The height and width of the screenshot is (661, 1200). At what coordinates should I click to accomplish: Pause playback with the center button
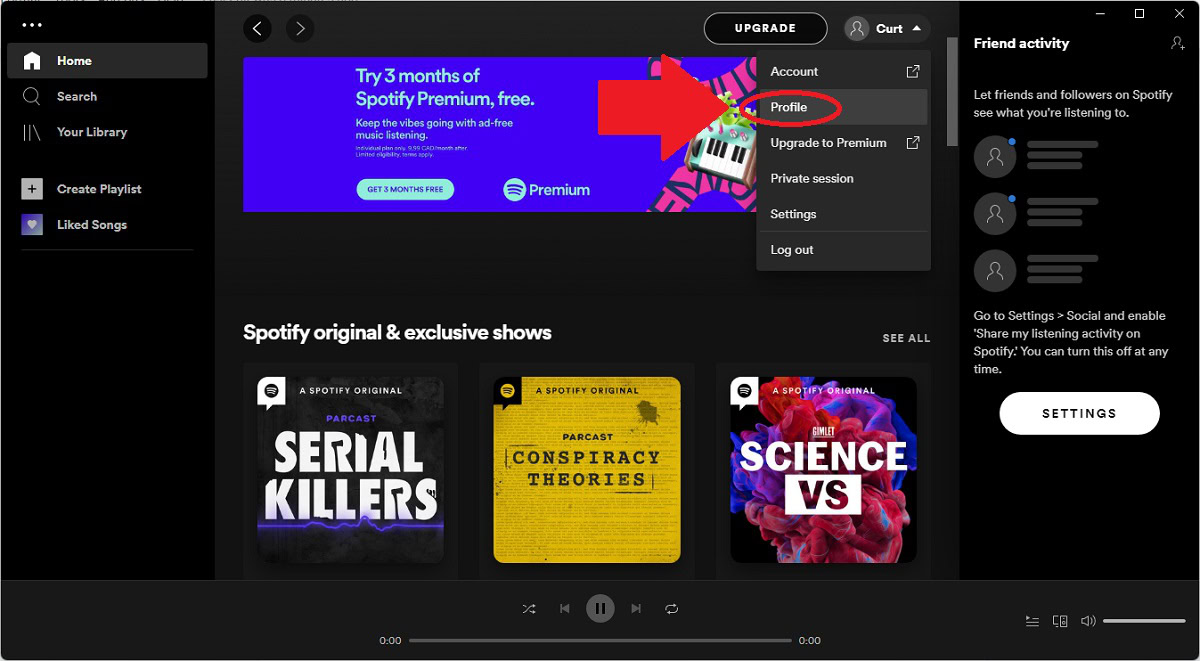600,608
